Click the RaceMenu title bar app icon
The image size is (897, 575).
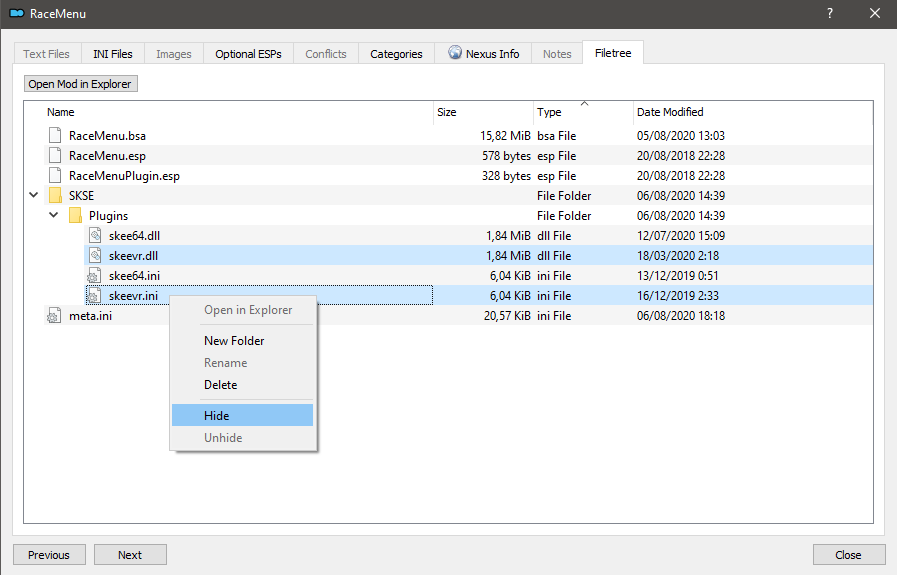[17, 13]
